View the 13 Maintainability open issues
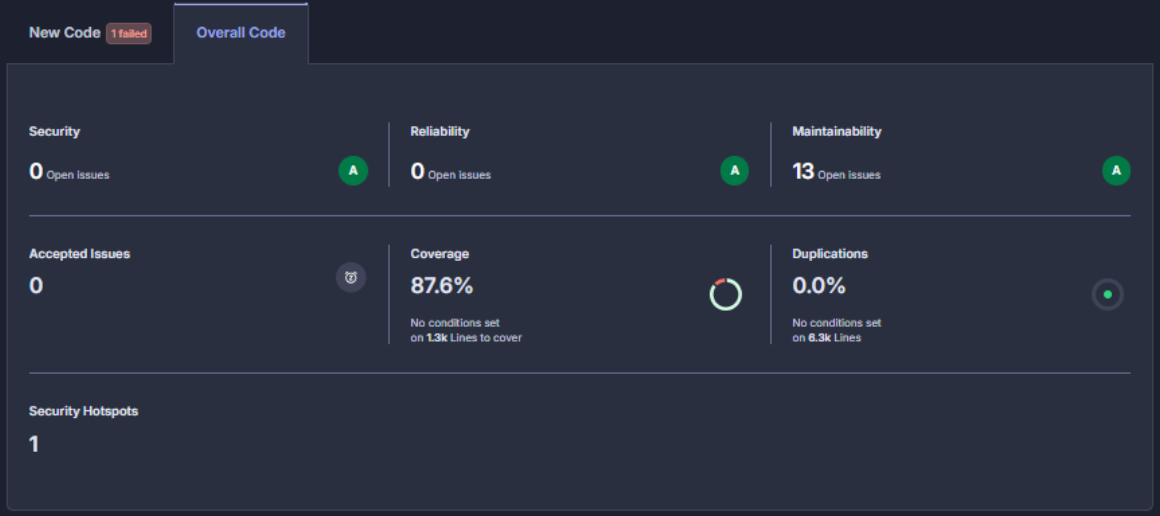This screenshot has height=516, width=1160. (803, 172)
